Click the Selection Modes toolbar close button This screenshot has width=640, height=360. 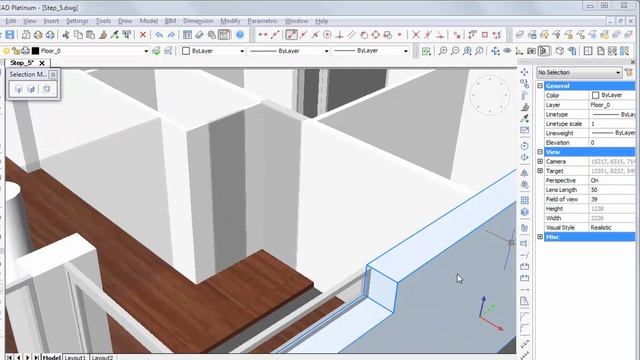click(53, 75)
